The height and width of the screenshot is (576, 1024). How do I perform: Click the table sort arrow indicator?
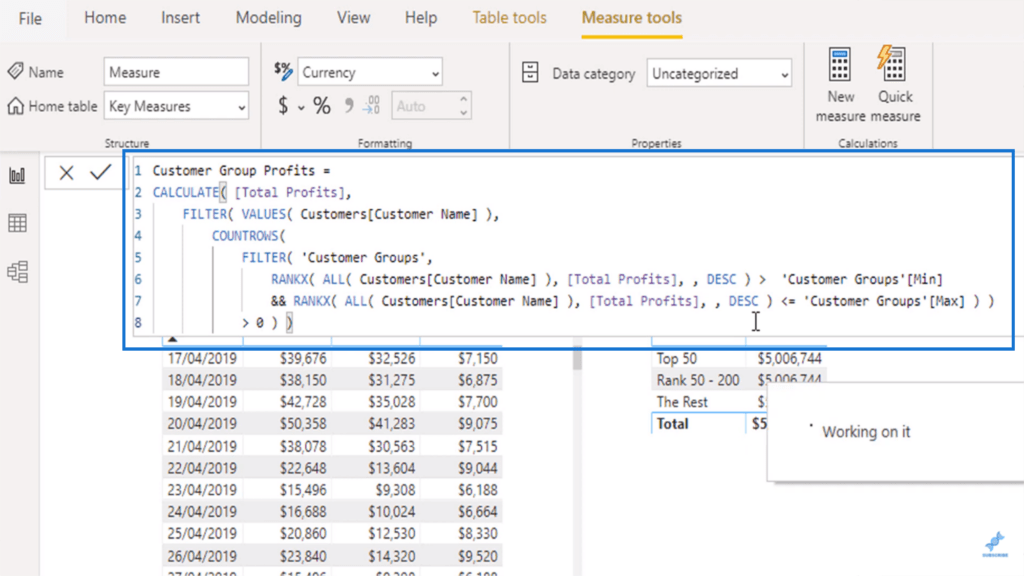pos(172,339)
